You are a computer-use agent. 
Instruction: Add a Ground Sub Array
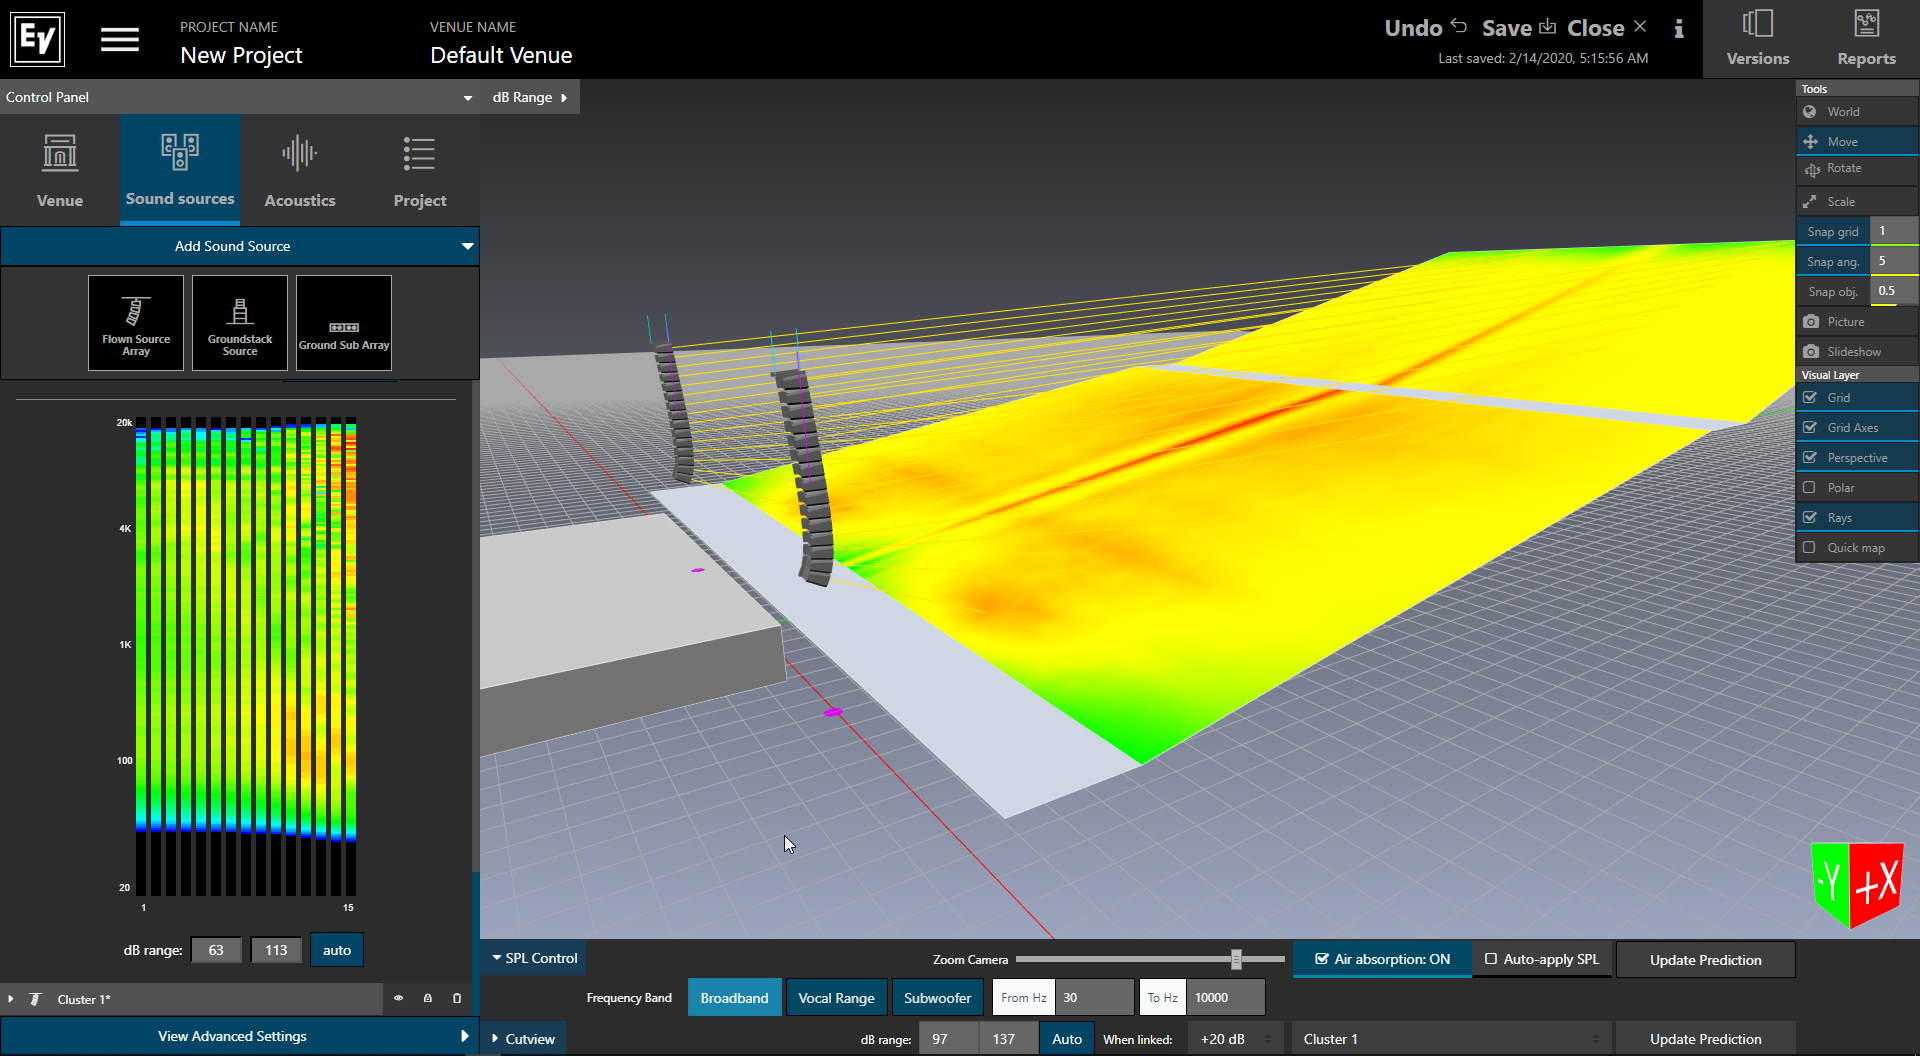tap(344, 323)
